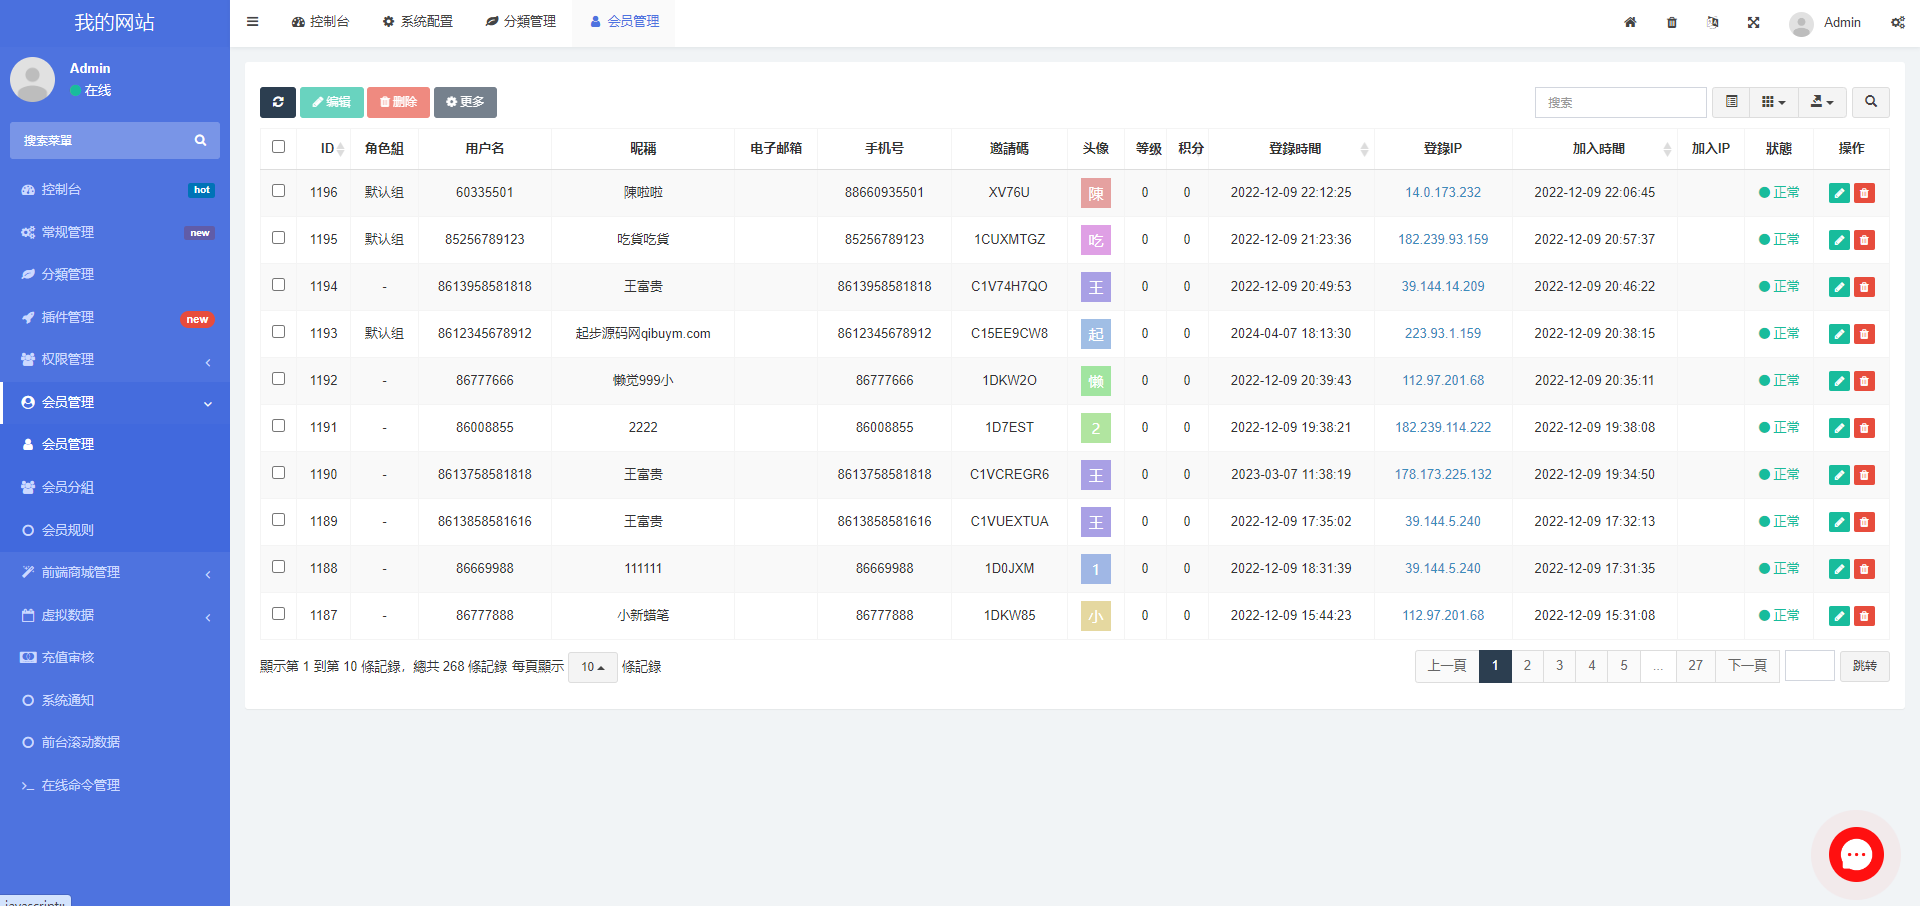
Task: Select the checkbox for row ID 1187
Action: 279,614
